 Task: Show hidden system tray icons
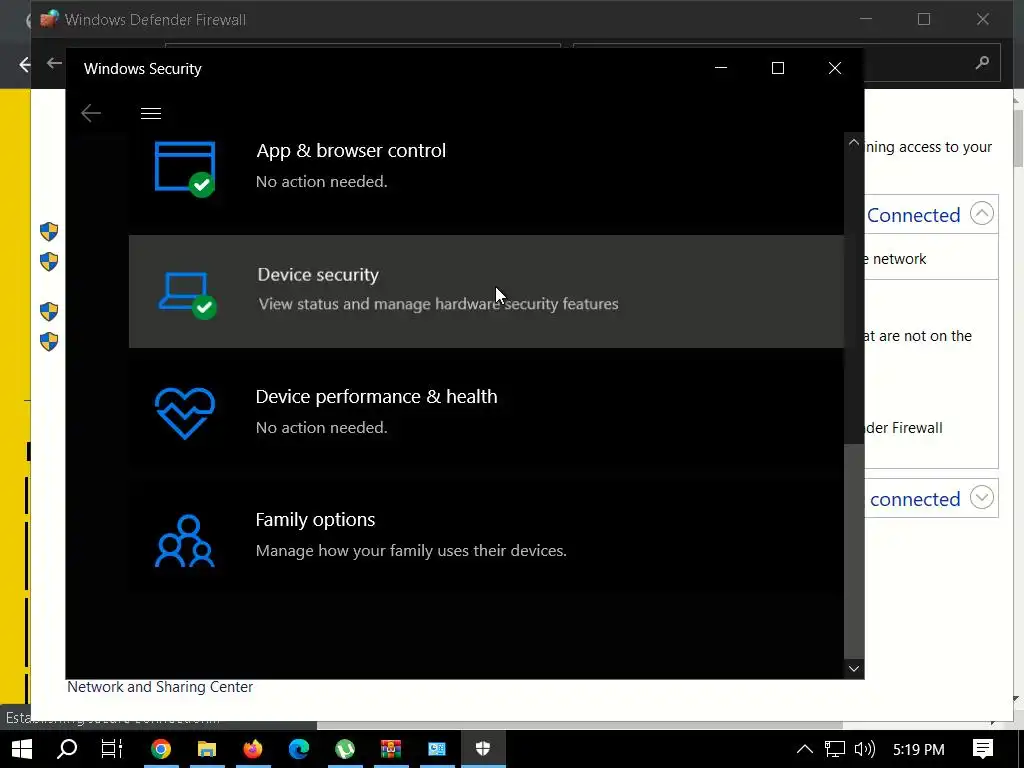[805, 749]
